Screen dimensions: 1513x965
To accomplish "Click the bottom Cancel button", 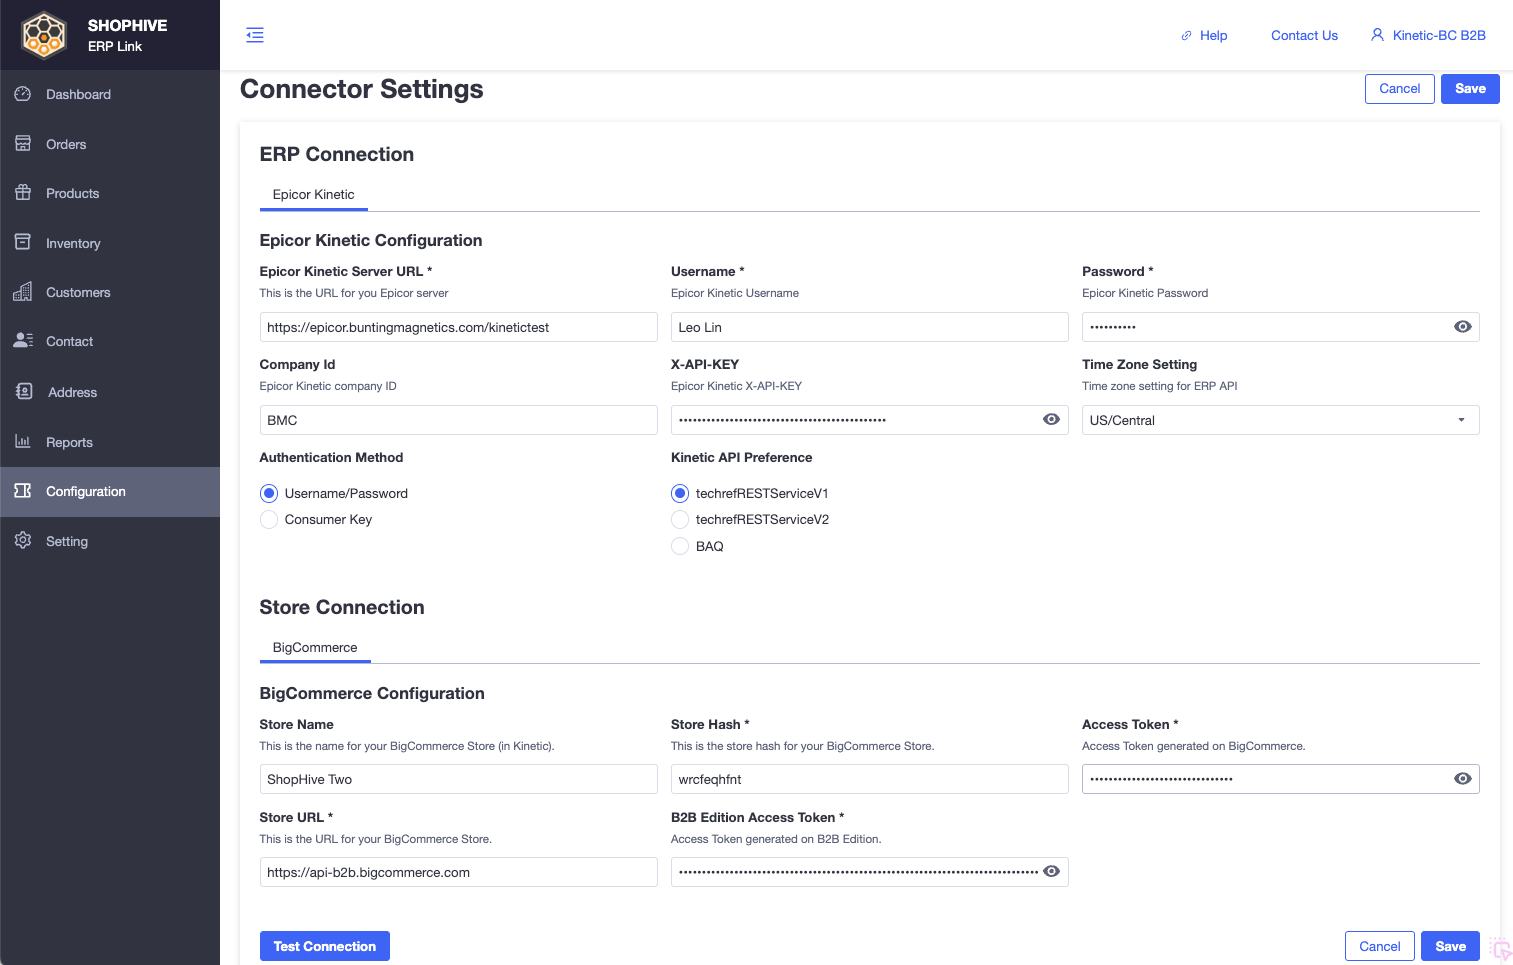I will [x=1379, y=946].
